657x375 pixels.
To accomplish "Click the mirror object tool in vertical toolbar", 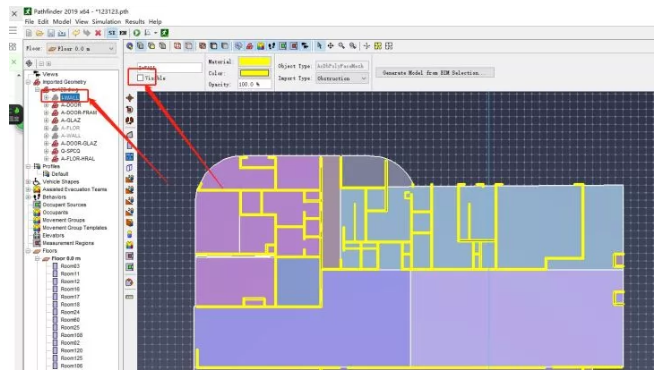I will [129, 121].
